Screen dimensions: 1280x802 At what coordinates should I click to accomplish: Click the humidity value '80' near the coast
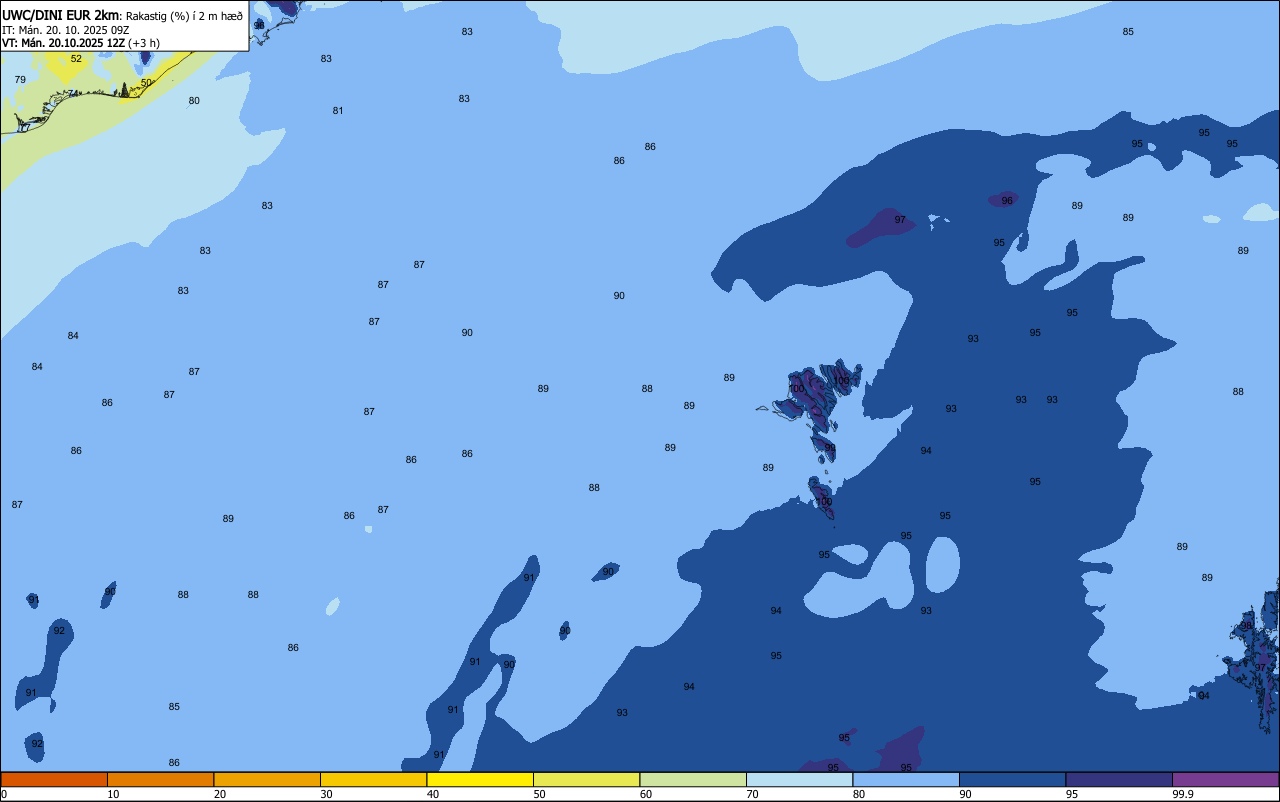pyautogui.click(x=194, y=101)
